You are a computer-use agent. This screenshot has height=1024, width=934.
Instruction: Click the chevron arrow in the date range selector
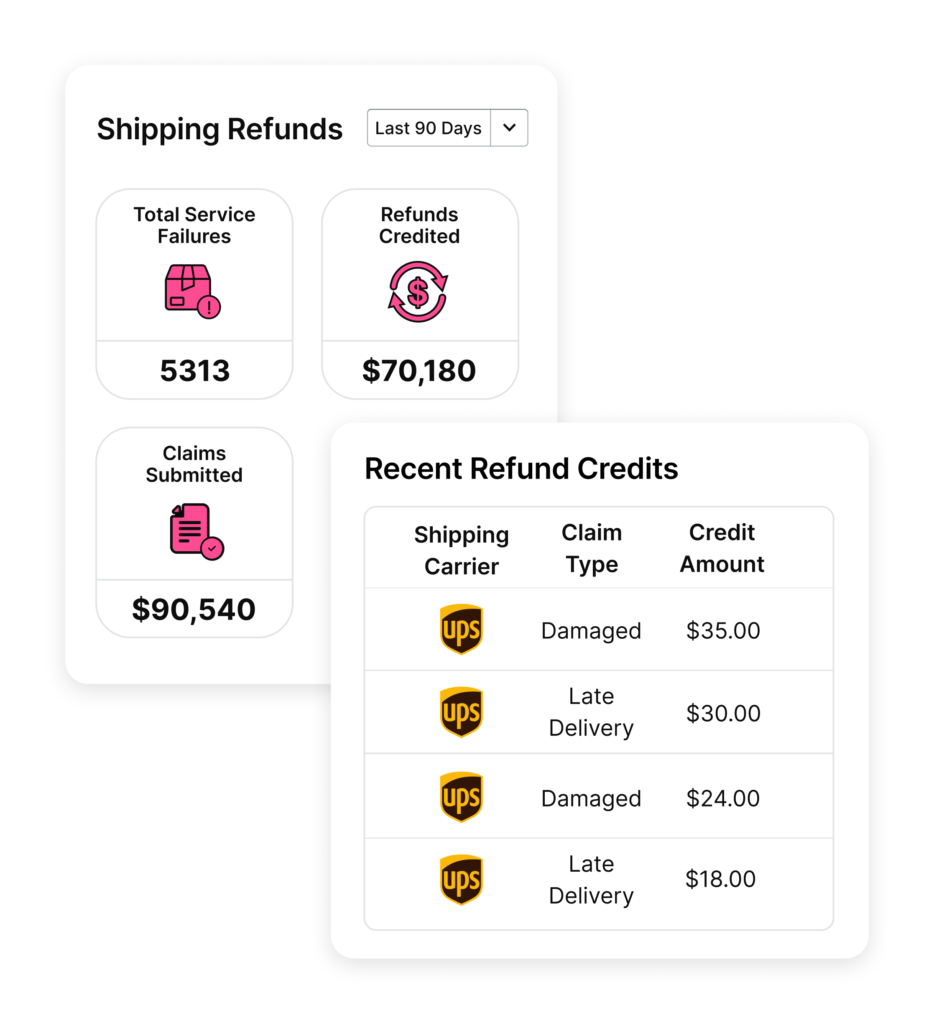click(510, 128)
